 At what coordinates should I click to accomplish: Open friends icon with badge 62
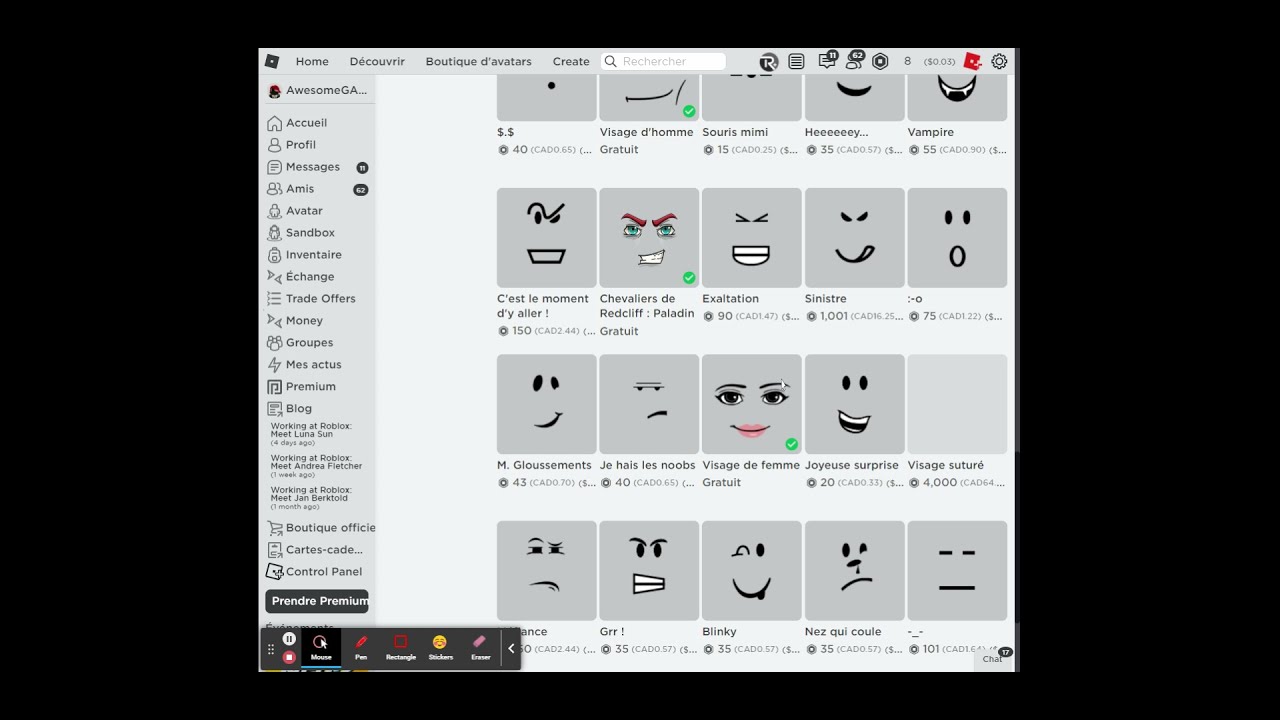(854, 60)
